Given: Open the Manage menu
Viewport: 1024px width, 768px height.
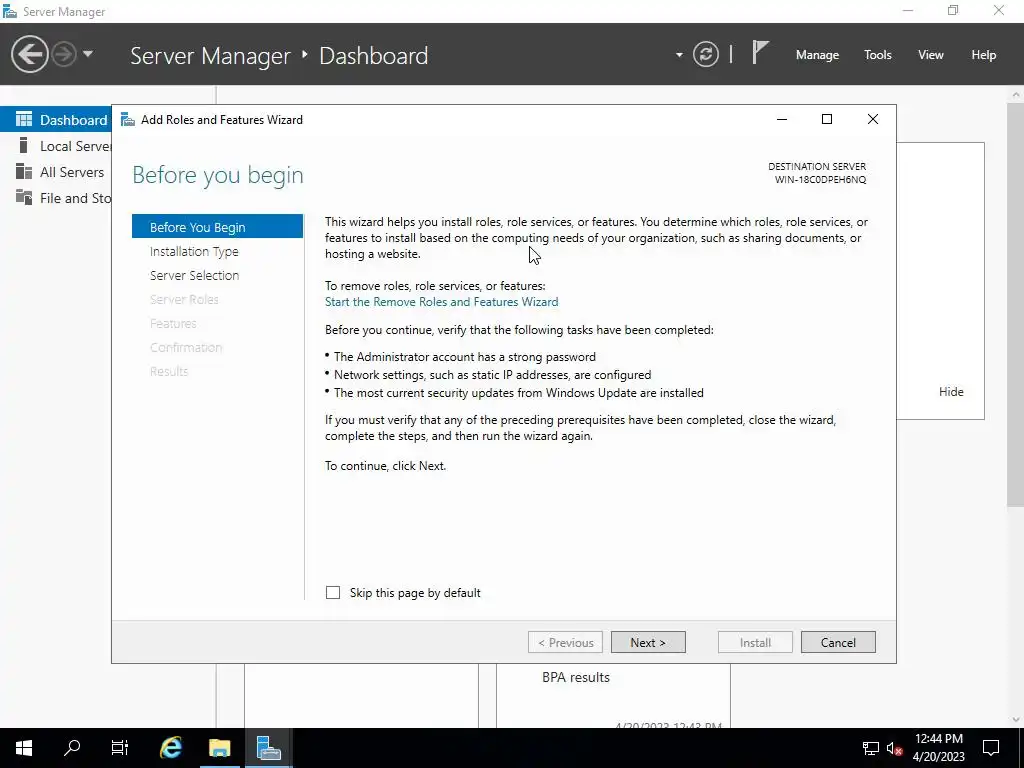Looking at the screenshot, I should point(817,55).
